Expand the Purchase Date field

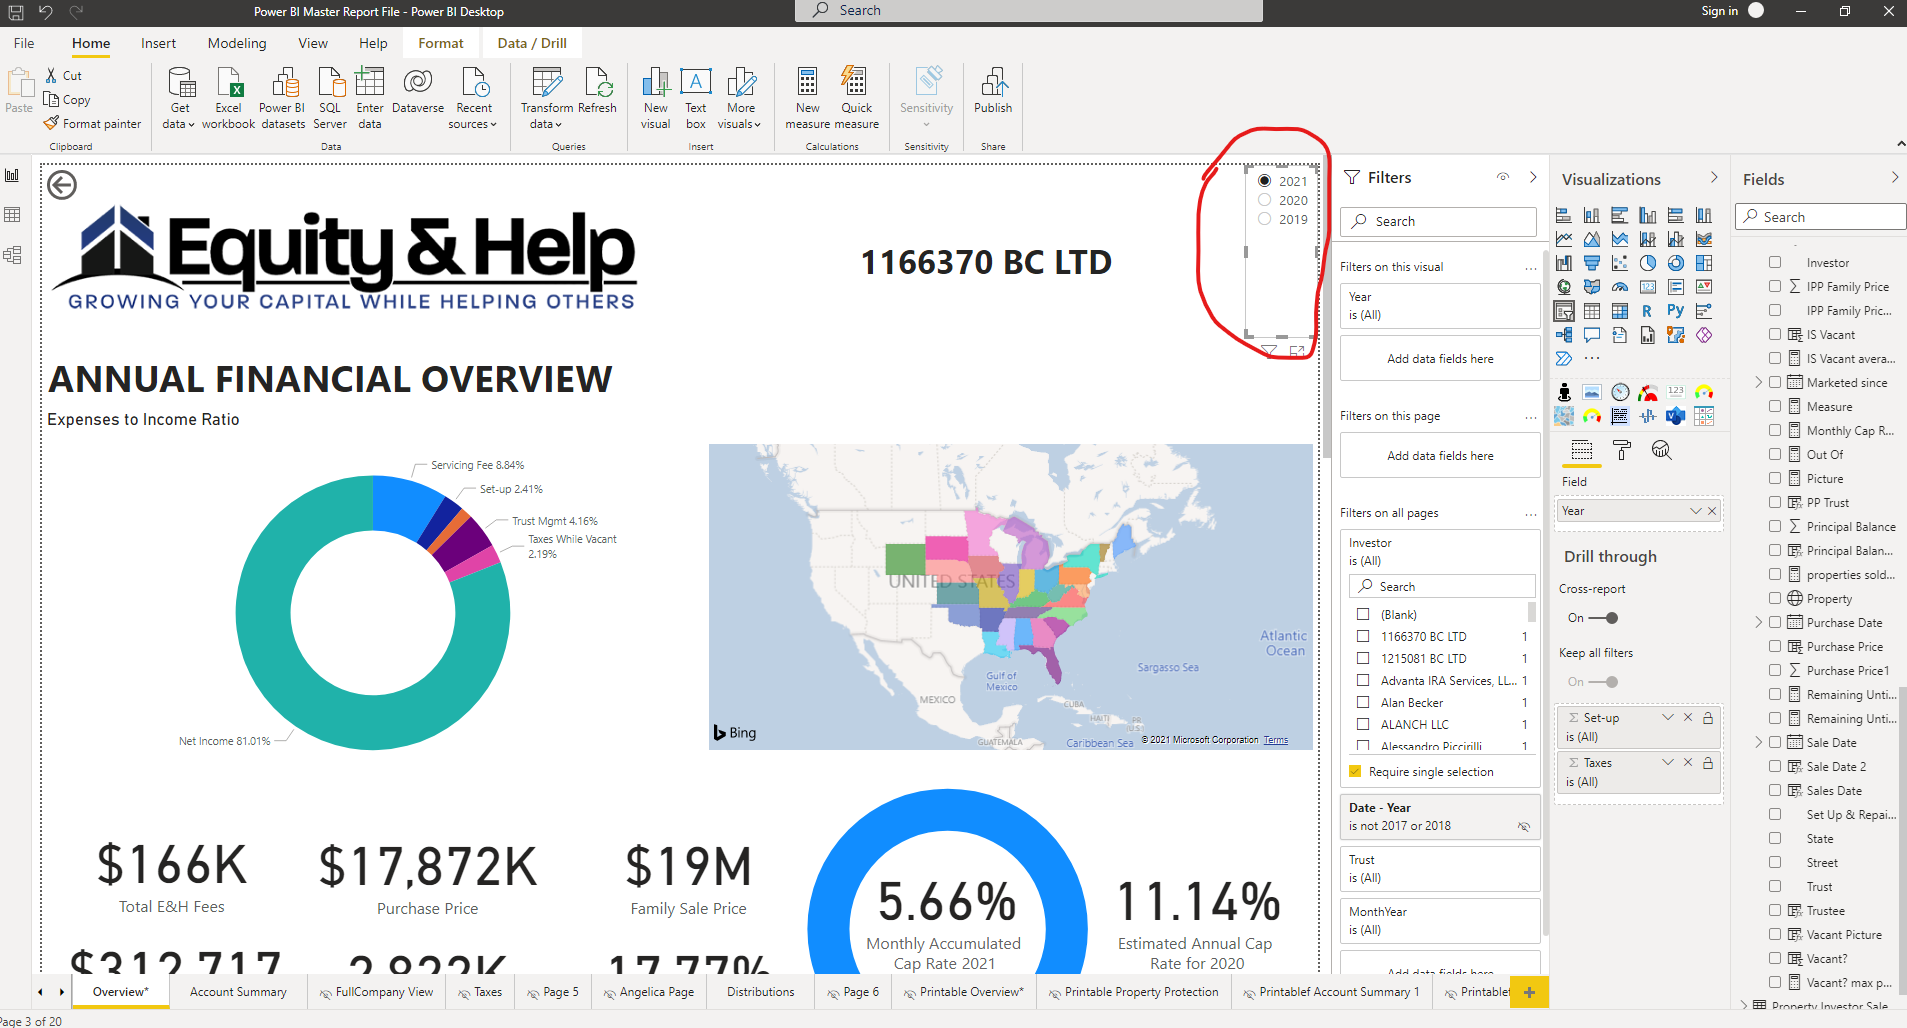1759,622
